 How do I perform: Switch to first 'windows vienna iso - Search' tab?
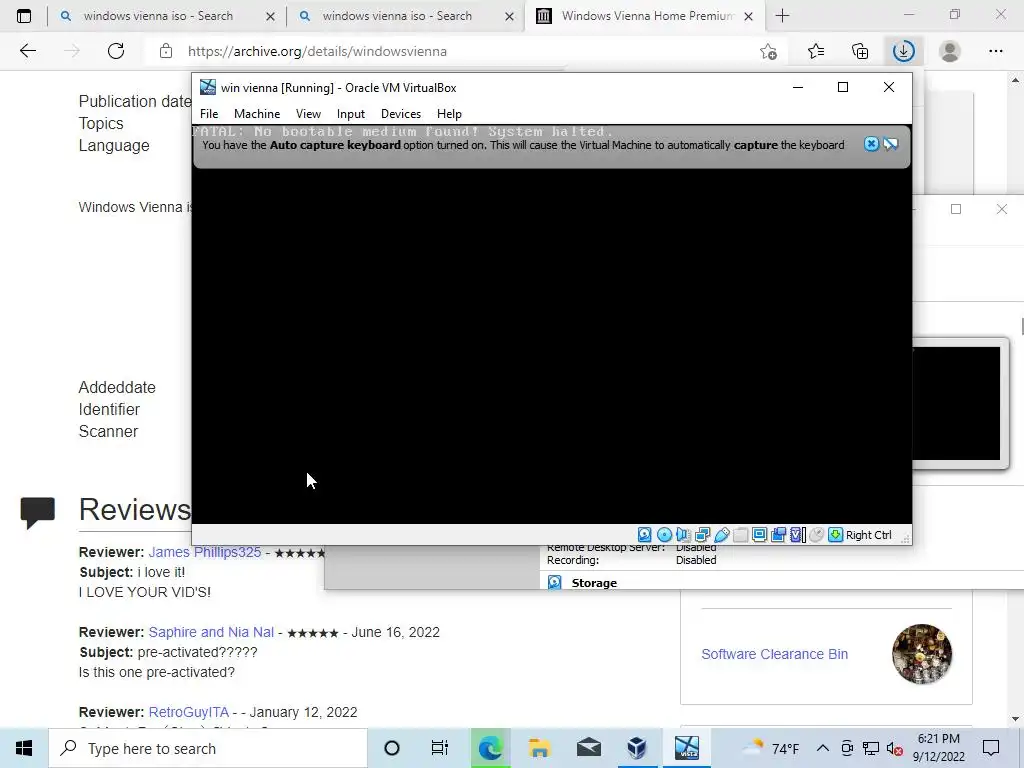[x=158, y=16]
